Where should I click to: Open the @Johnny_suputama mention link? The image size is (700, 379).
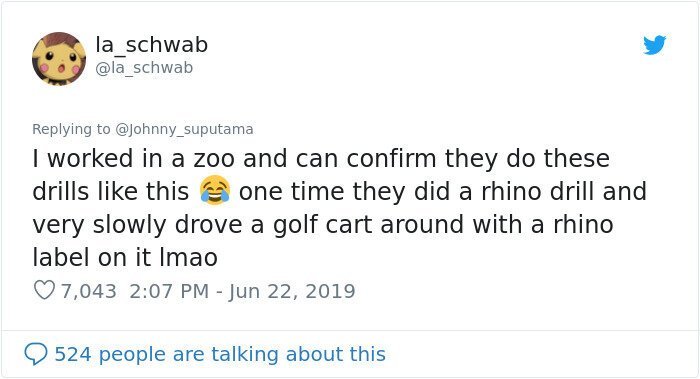pos(184,129)
